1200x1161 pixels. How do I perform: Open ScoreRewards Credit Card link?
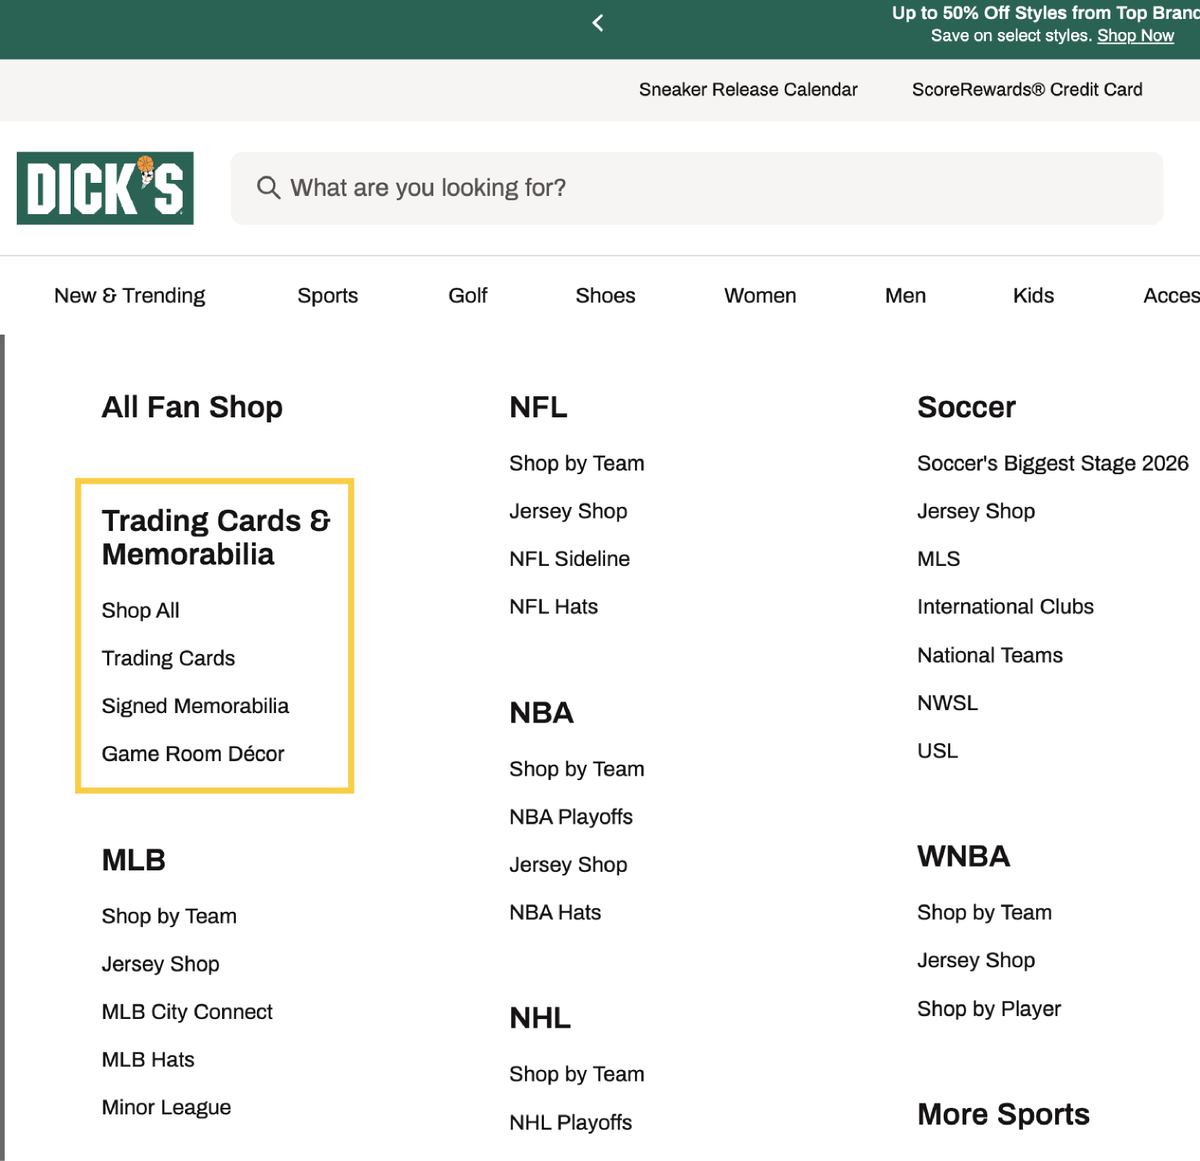[x=1027, y=90]
